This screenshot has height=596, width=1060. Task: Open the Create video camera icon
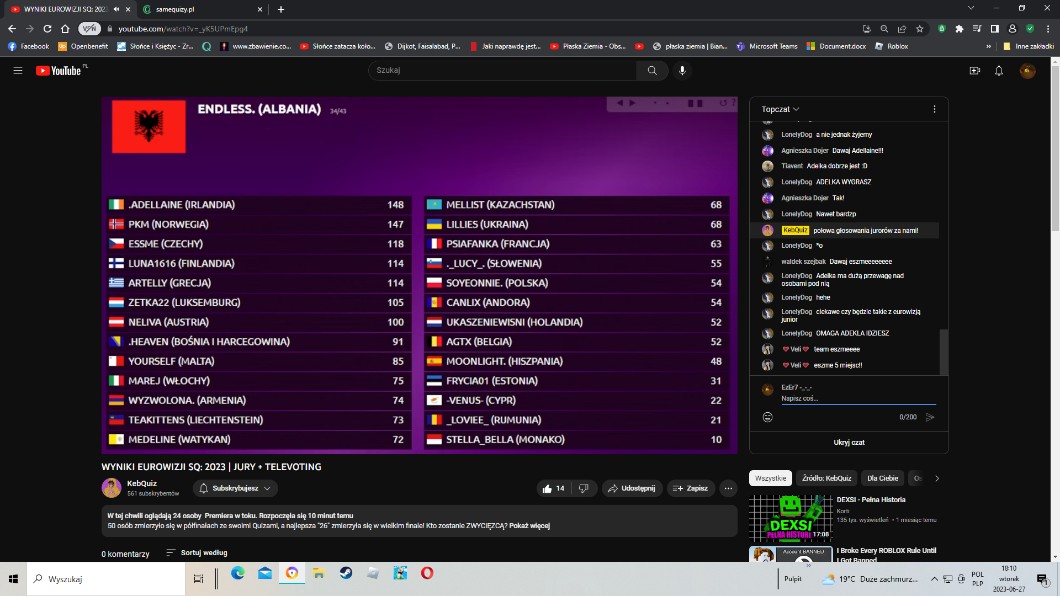[974, 71]
